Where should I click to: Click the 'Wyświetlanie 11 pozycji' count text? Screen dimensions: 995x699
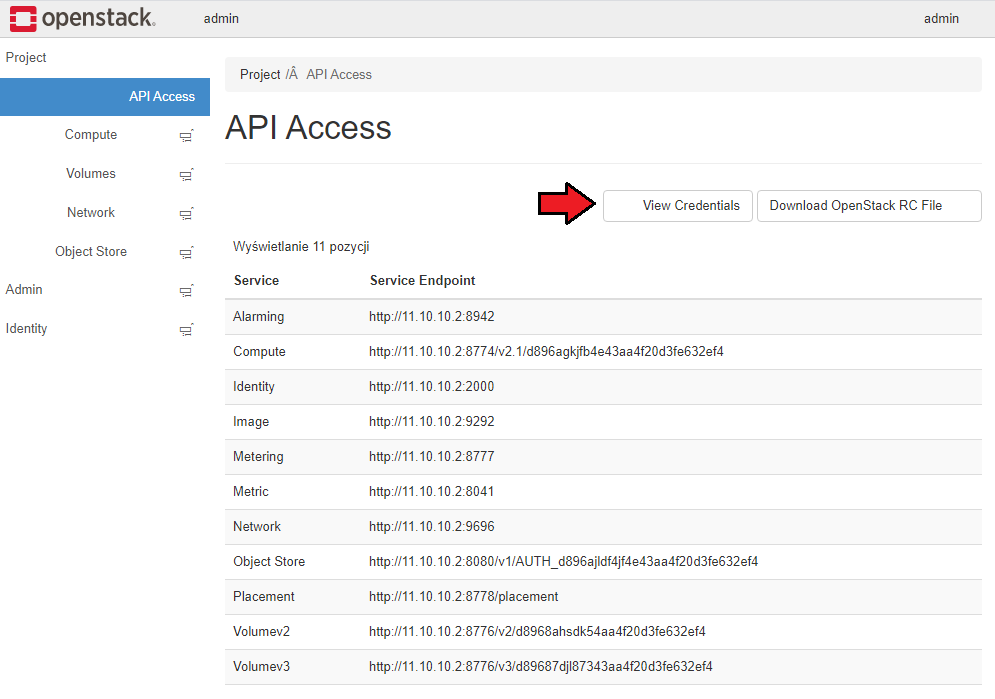tap(301, 246)
